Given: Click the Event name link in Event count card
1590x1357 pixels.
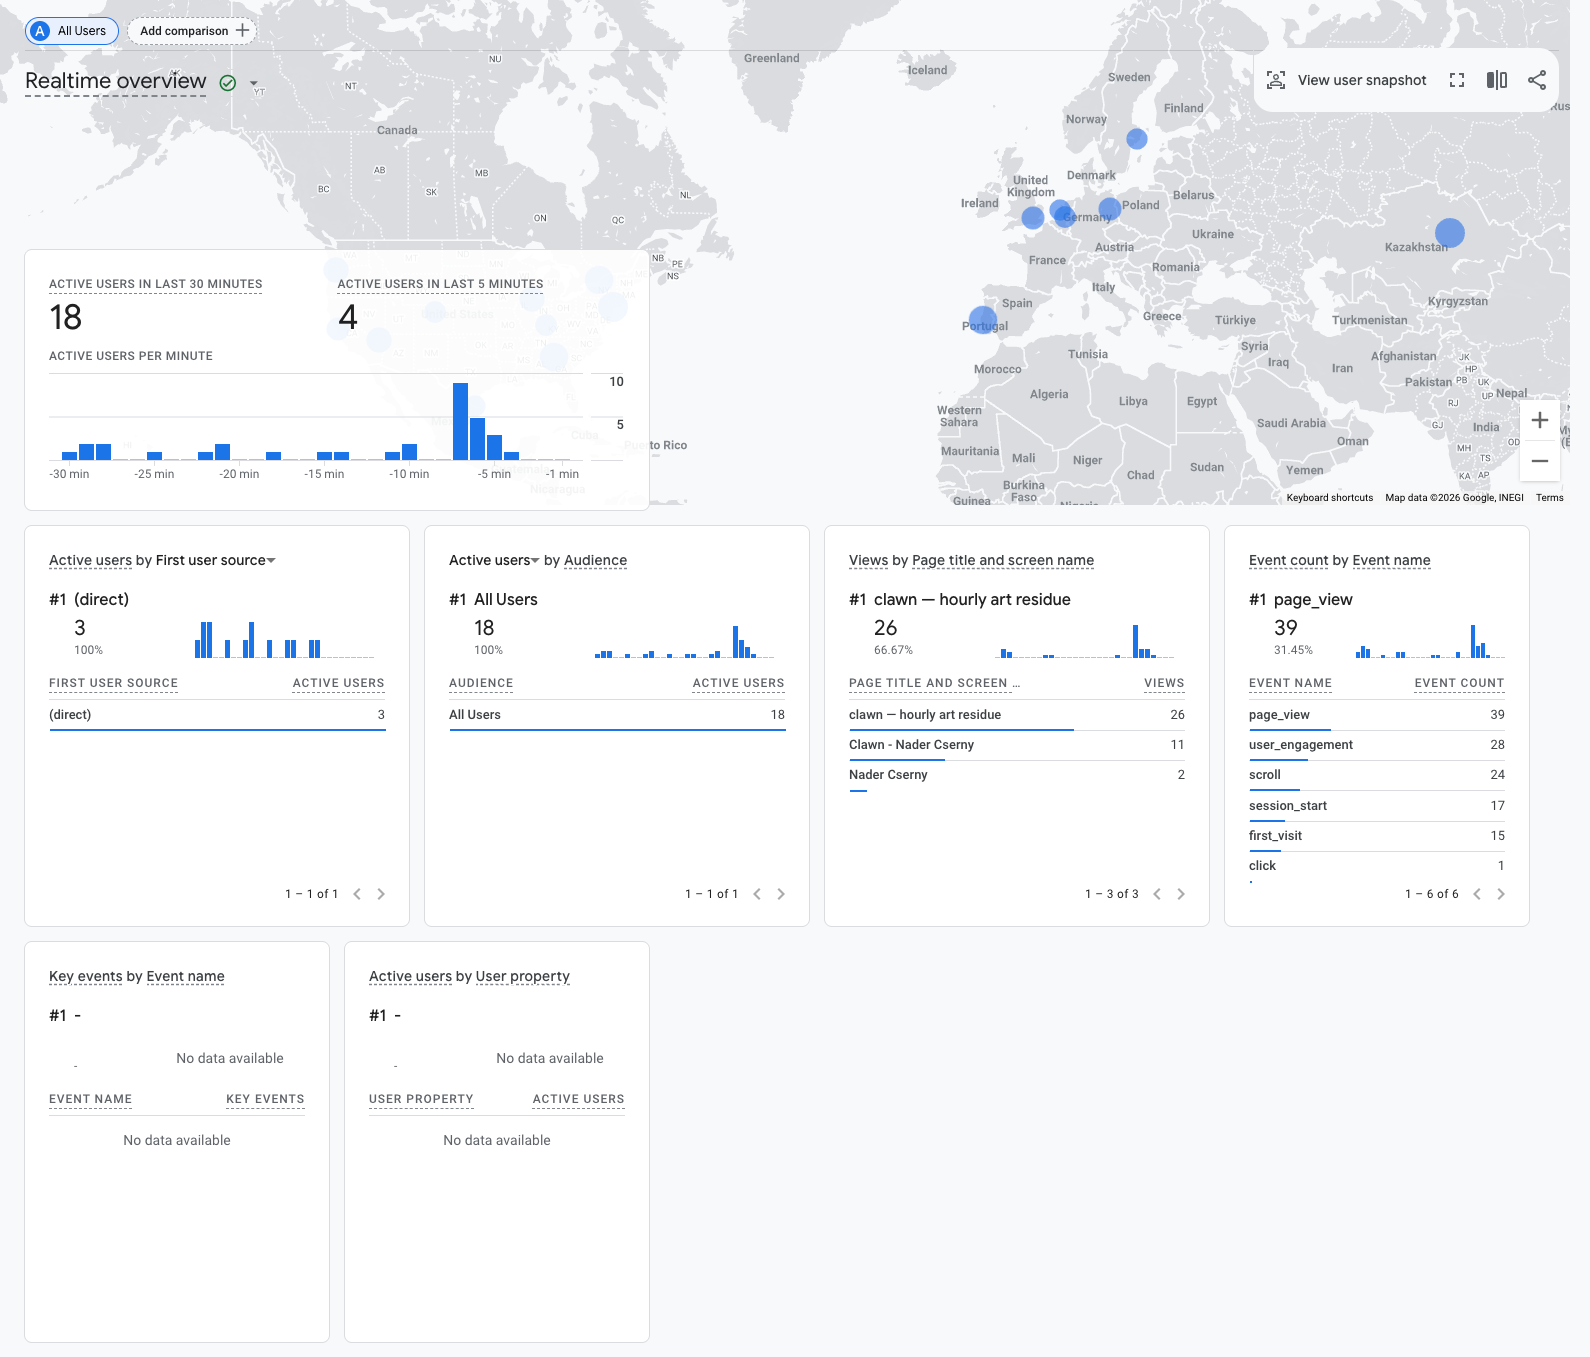Looking at the screenshot, I should click(1392, 560).
